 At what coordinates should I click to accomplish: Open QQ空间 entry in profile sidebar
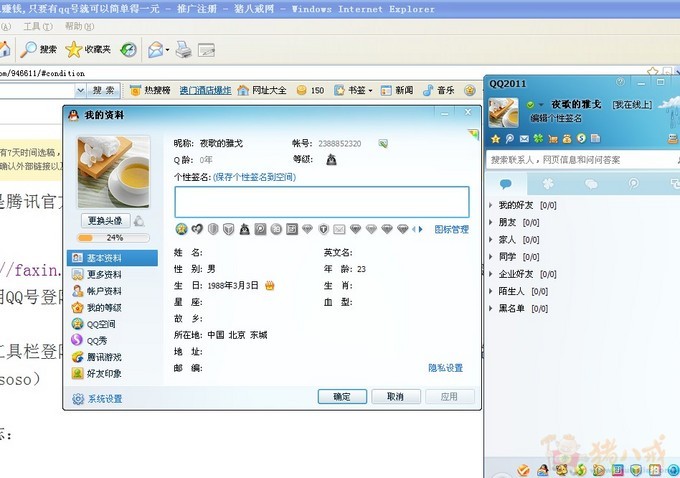(x=94, y=324)
